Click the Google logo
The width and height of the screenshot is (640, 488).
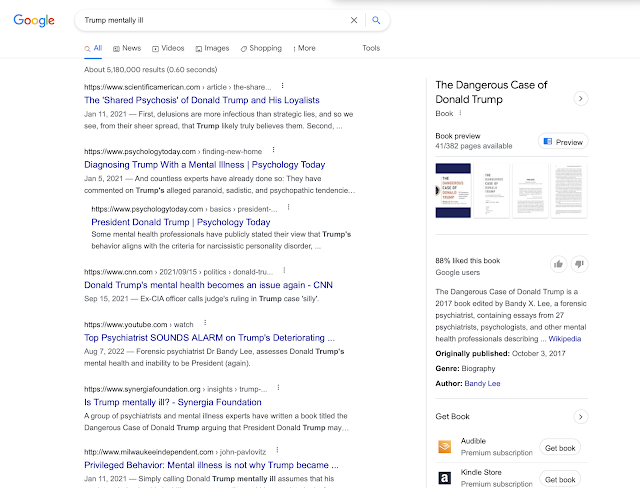[34, 20]
